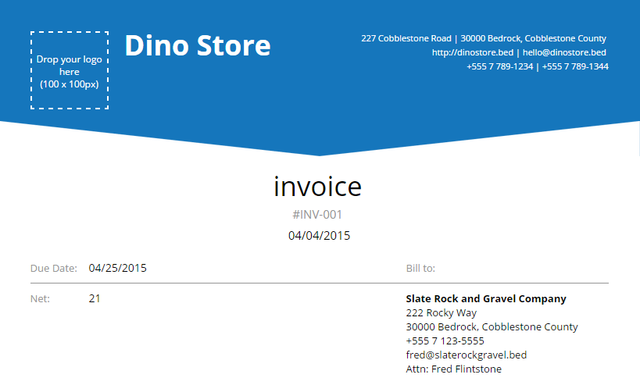Select Slate Rock and Gravel Company name
Screen dimensions: 640x378
[x=486, y=299]
